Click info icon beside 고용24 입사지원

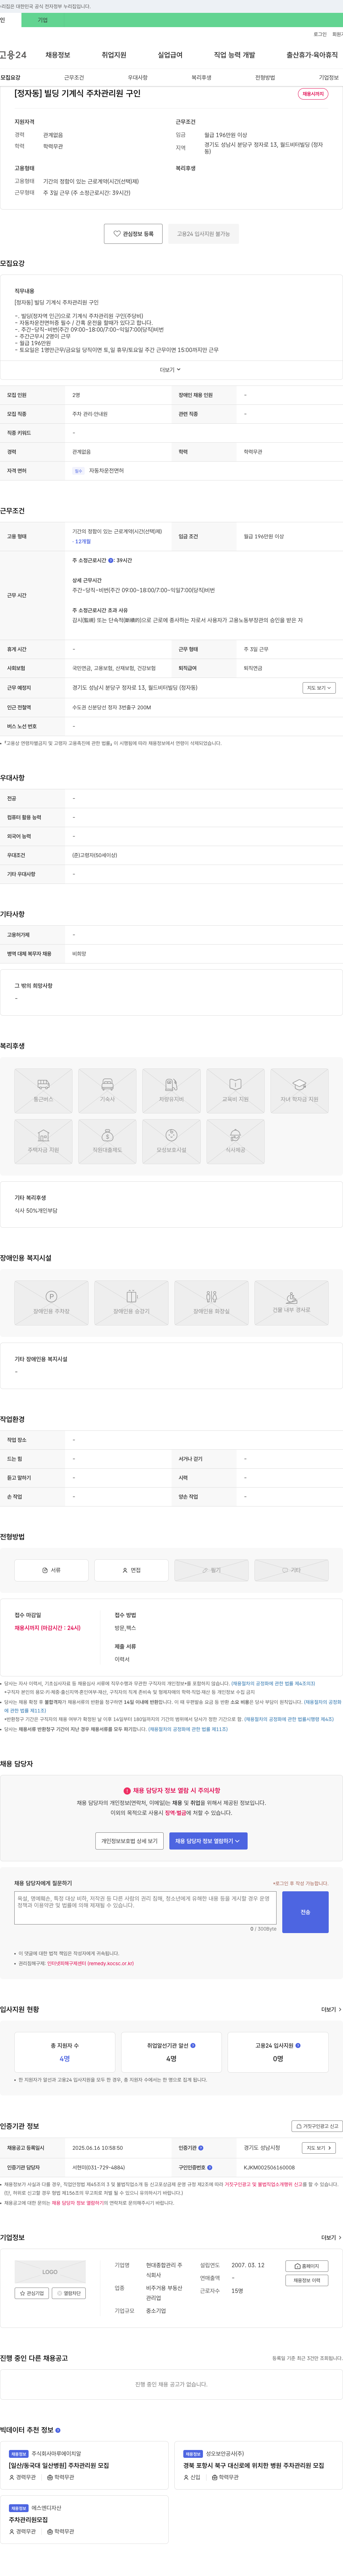pos(298,2045)
